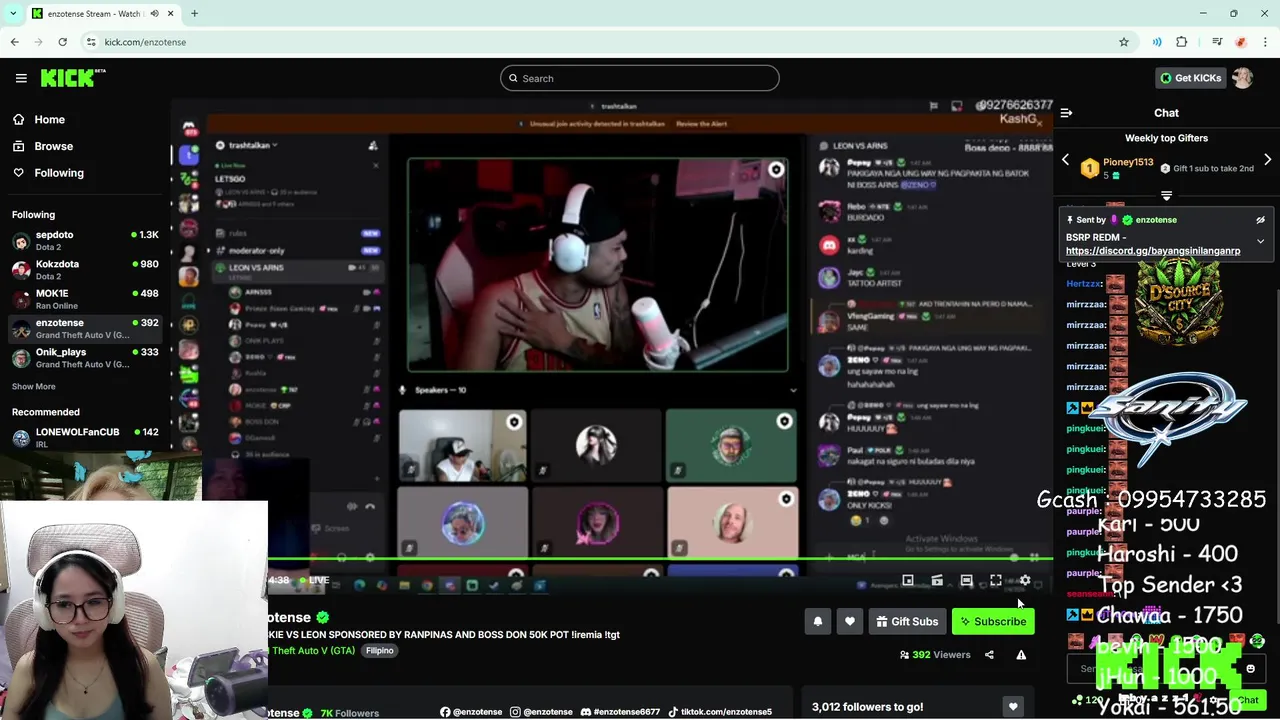
Task: Open enzotense TikTok link
Action: (719, 712)
